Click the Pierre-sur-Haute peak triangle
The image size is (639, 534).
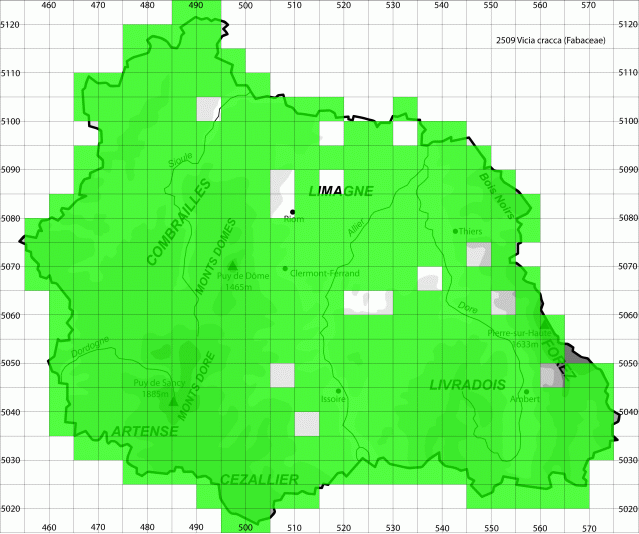pos(545,324)
